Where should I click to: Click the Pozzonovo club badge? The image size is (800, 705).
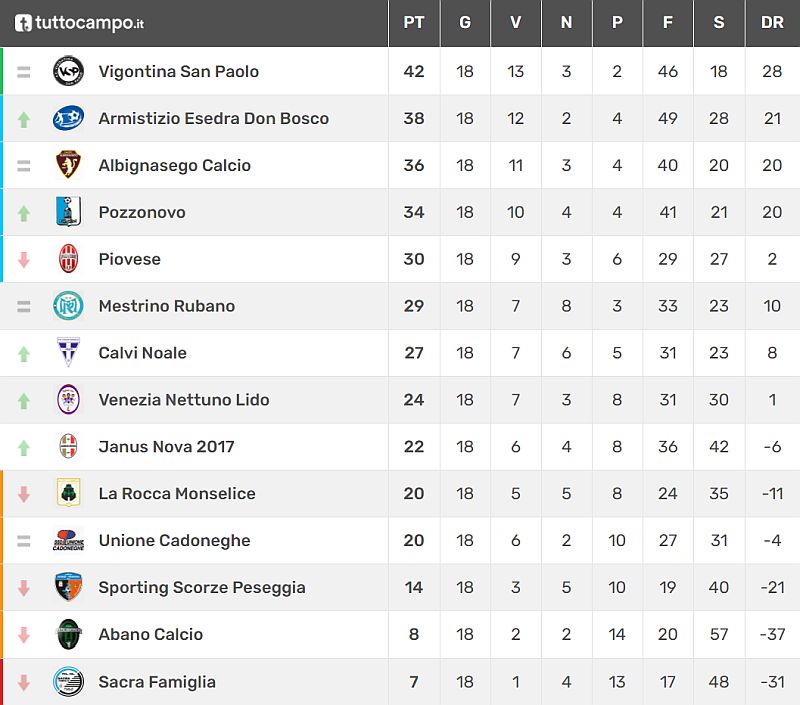pos(68,212)
